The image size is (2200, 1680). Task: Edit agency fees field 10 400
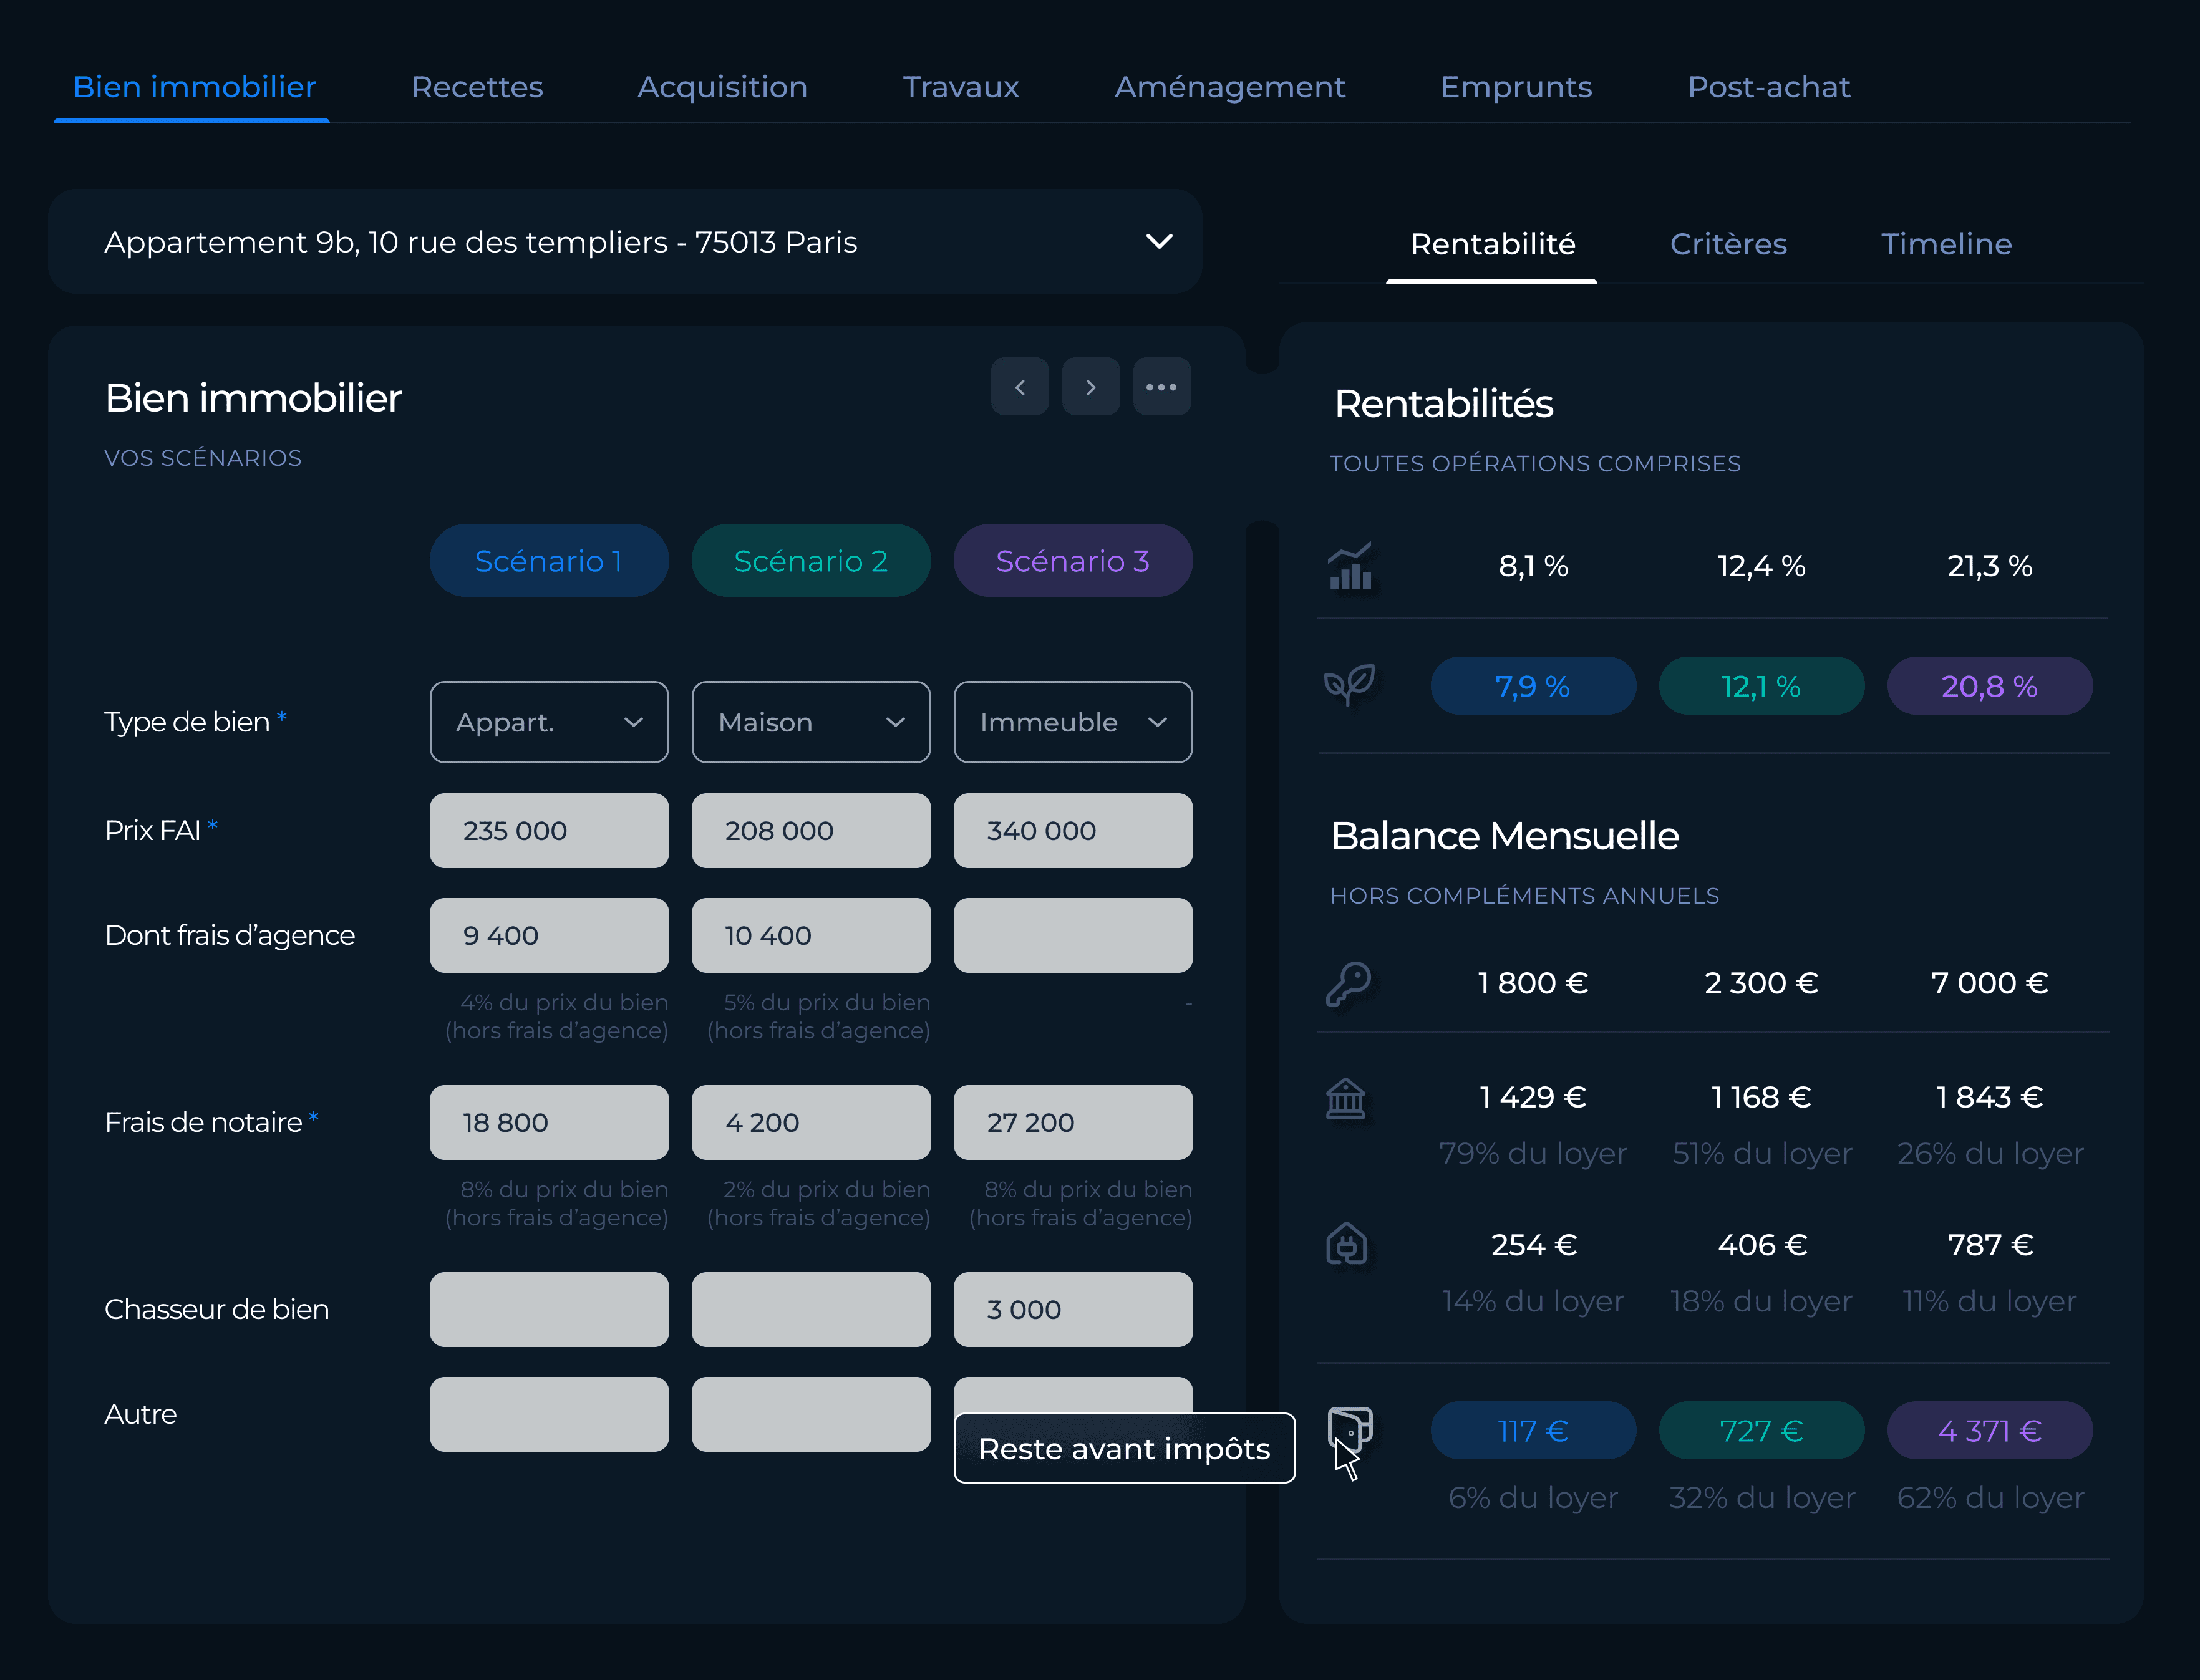811,936
